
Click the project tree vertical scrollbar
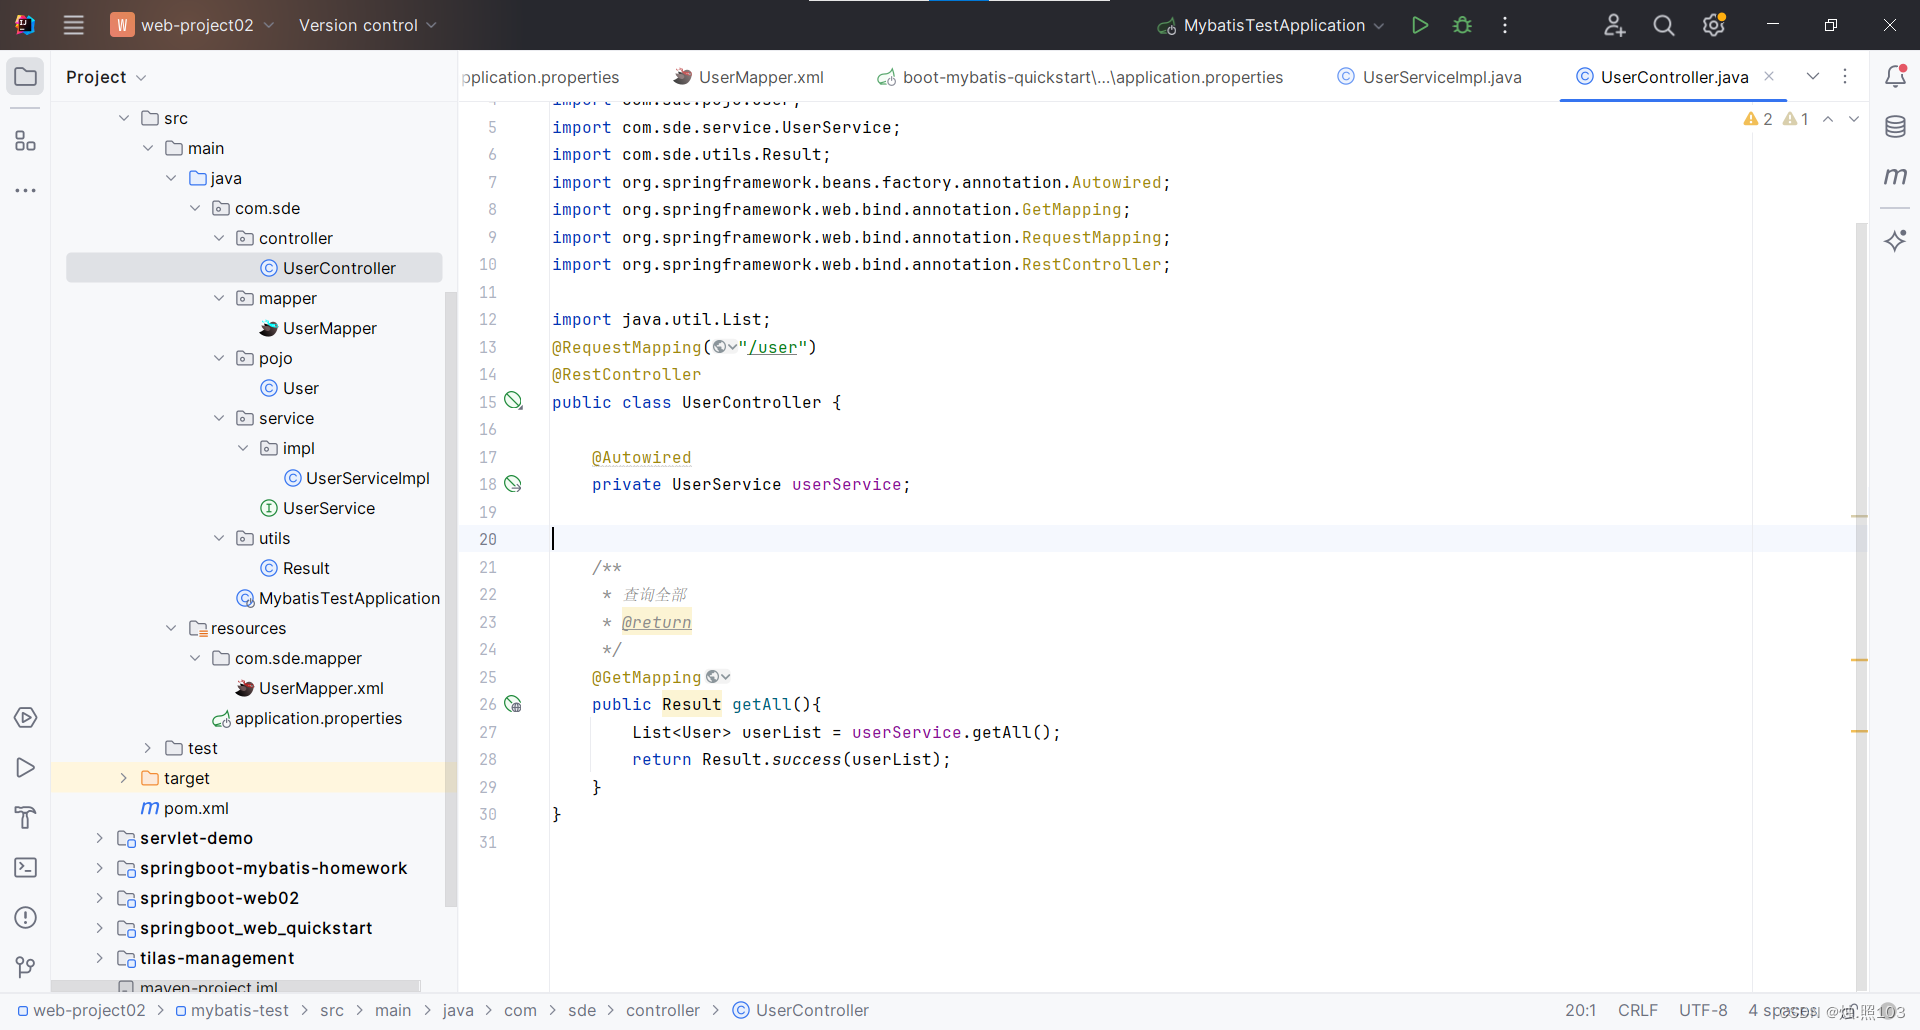(x=450, y=600)
